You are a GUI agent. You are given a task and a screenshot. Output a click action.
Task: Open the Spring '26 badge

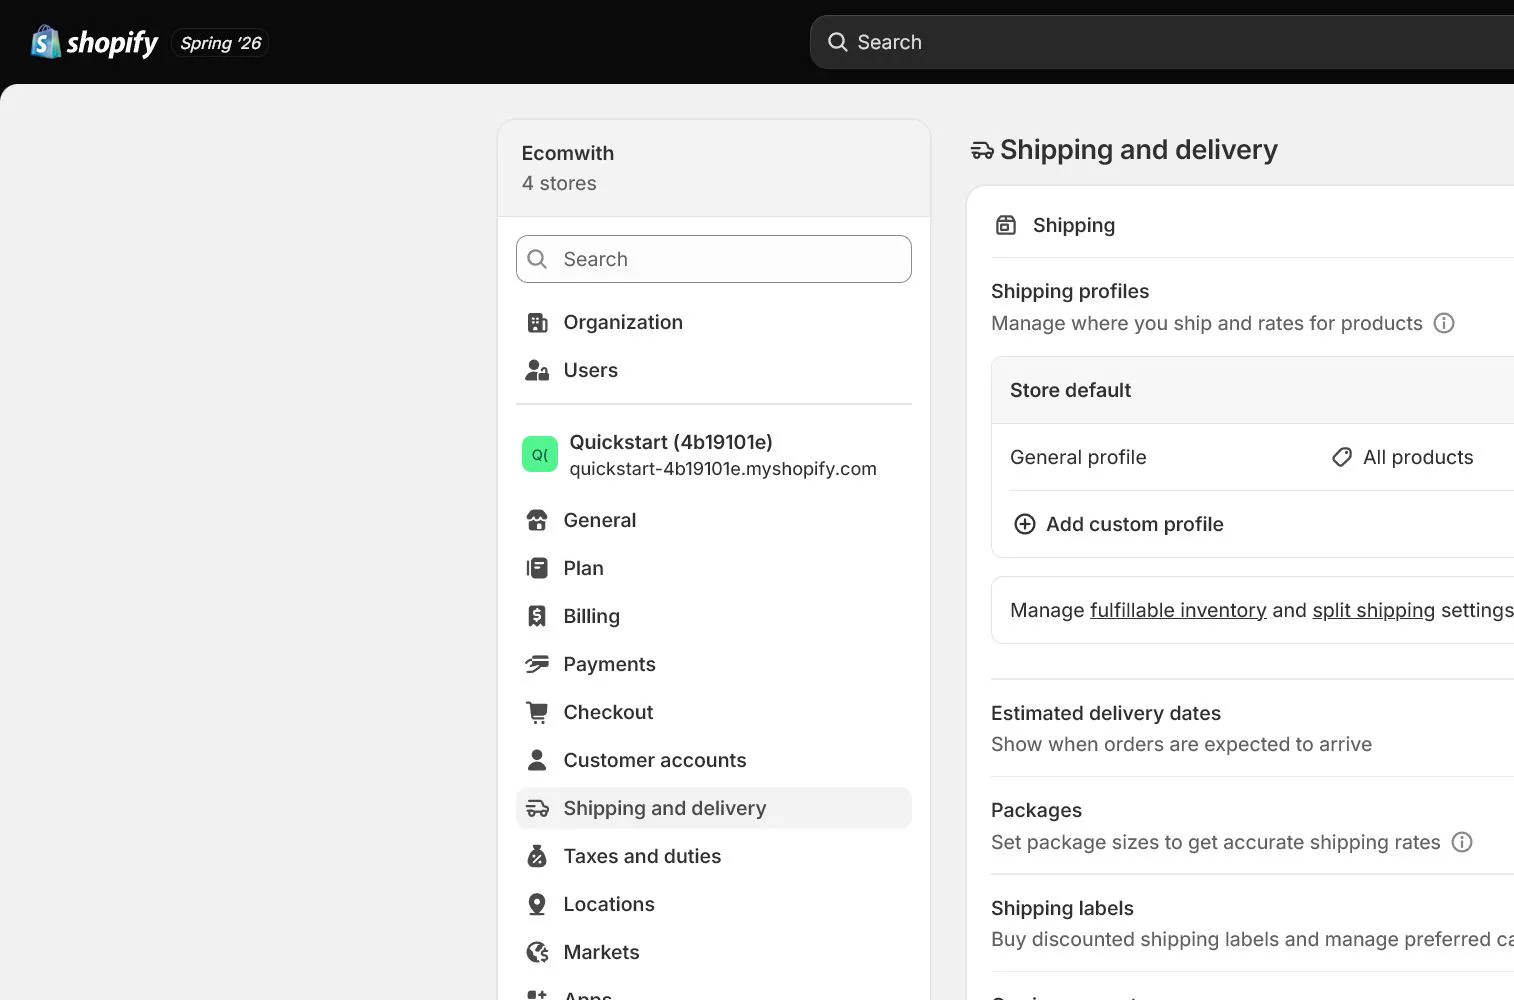[220, 43]
